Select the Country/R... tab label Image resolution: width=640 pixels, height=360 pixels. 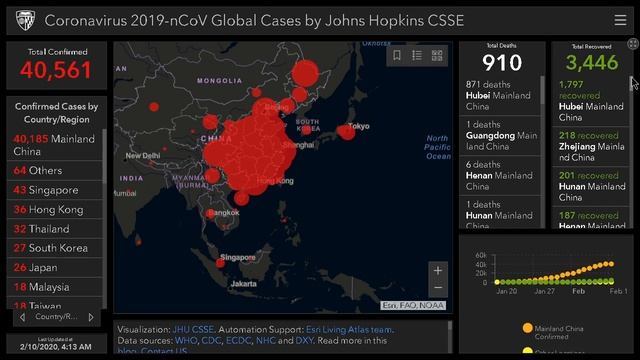coord(56,316)
